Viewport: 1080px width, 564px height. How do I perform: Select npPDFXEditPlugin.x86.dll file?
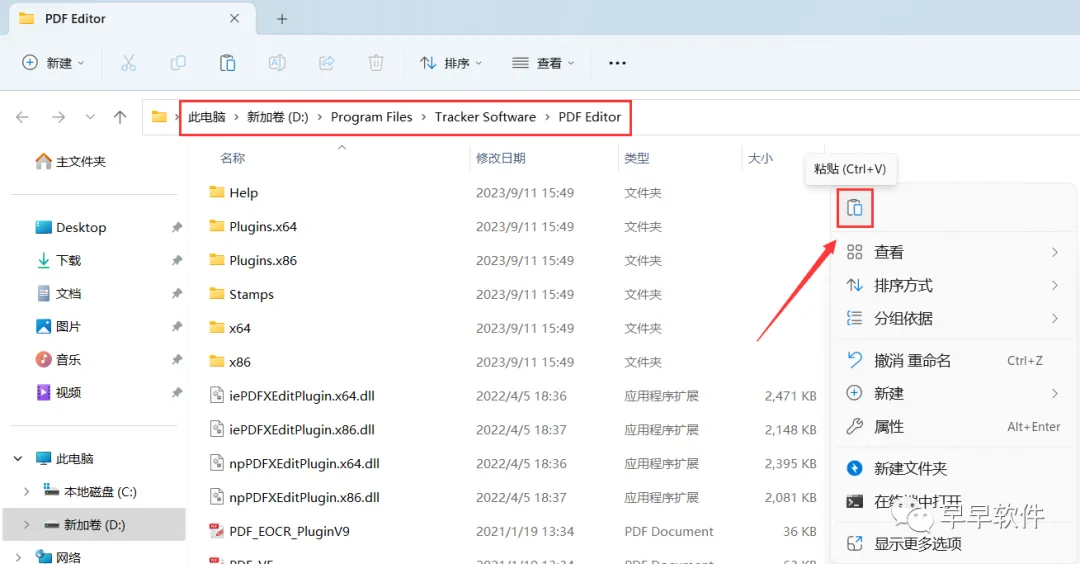294,497
